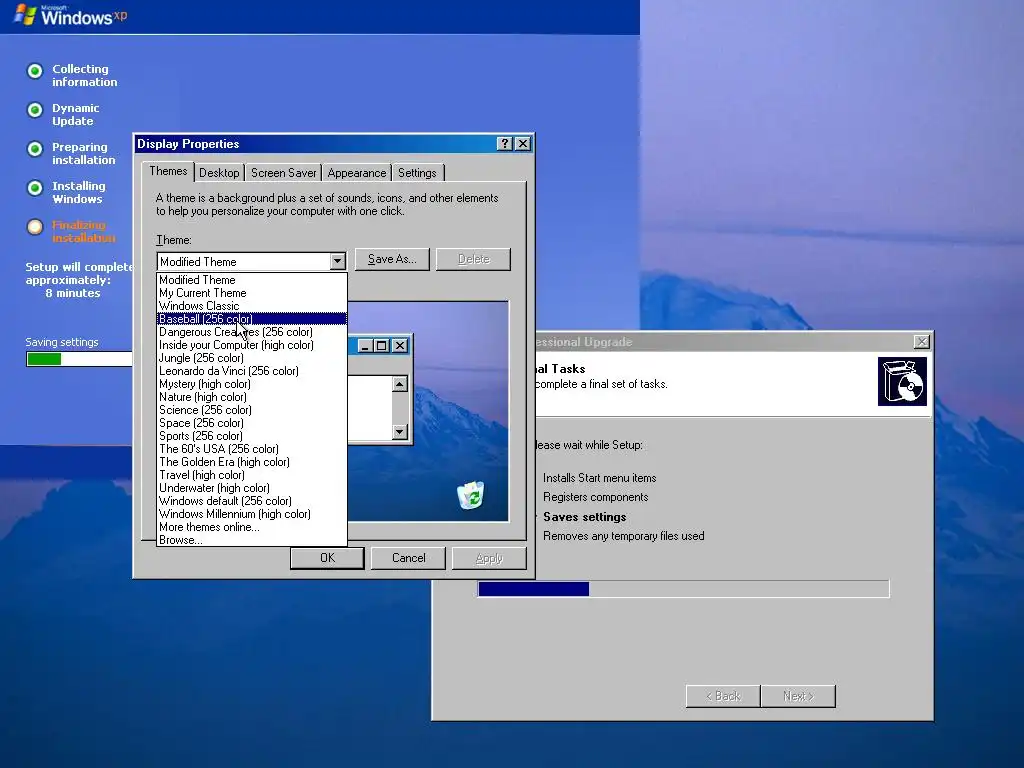Click the help question mark in Display Properties
Screen dimensions: 1024x768
[x=504, y=144]
